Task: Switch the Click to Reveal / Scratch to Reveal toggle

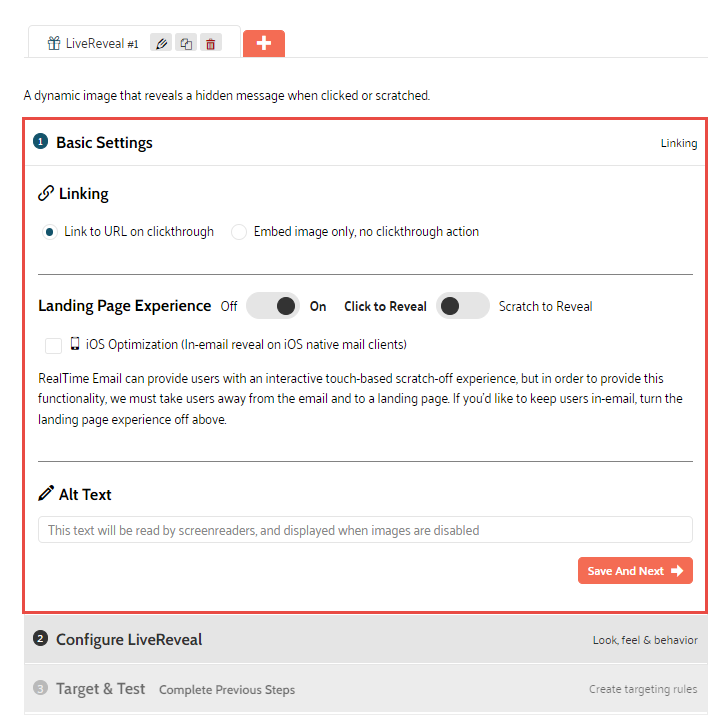Action: (x=462, y=306)
